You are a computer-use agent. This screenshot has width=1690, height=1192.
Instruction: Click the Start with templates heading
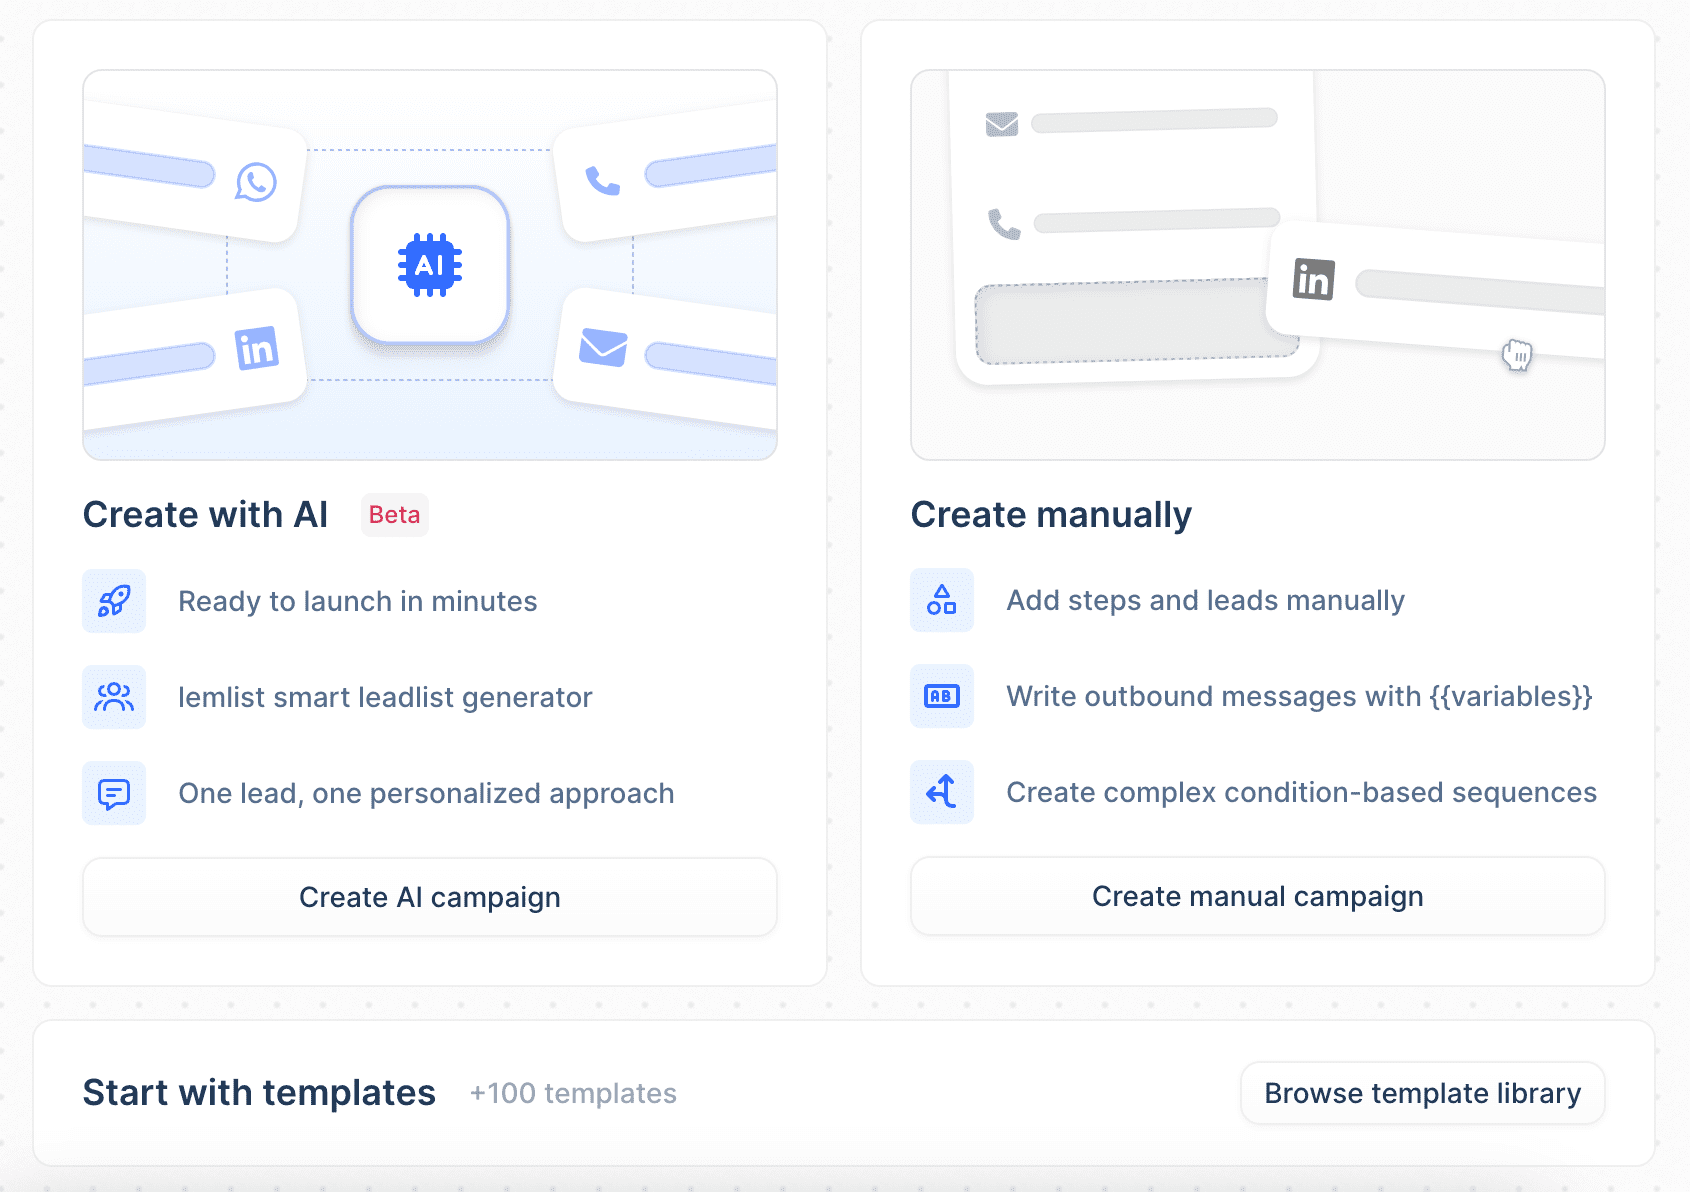coord(259,1093)
